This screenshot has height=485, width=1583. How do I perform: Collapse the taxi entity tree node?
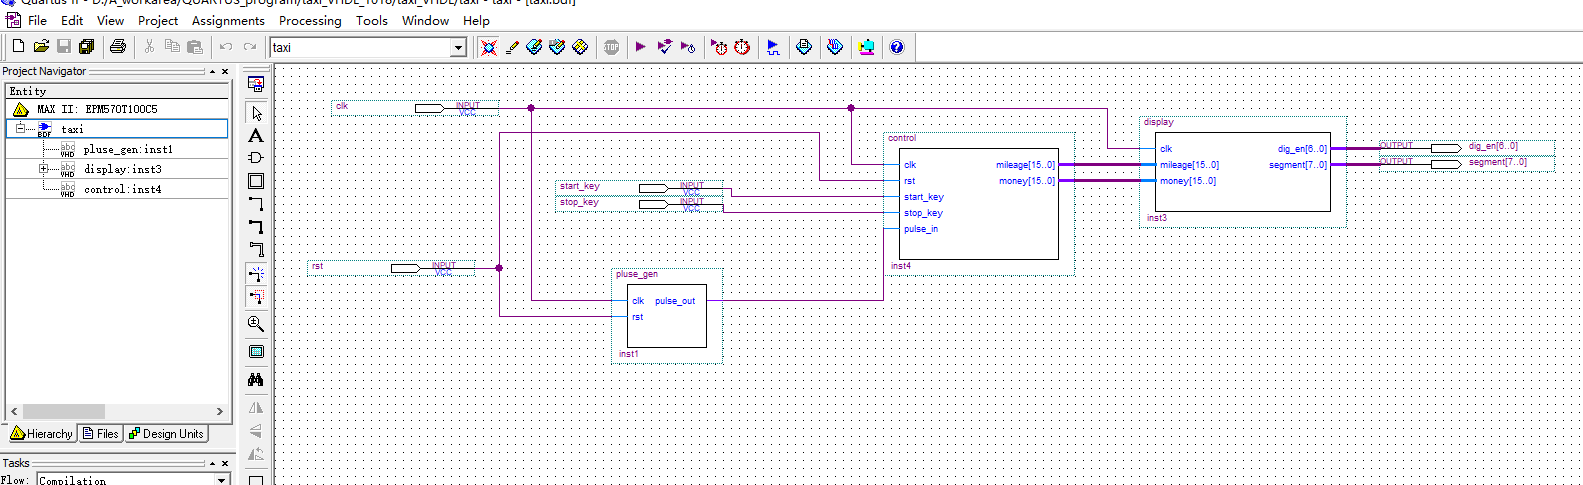[19, 129]
